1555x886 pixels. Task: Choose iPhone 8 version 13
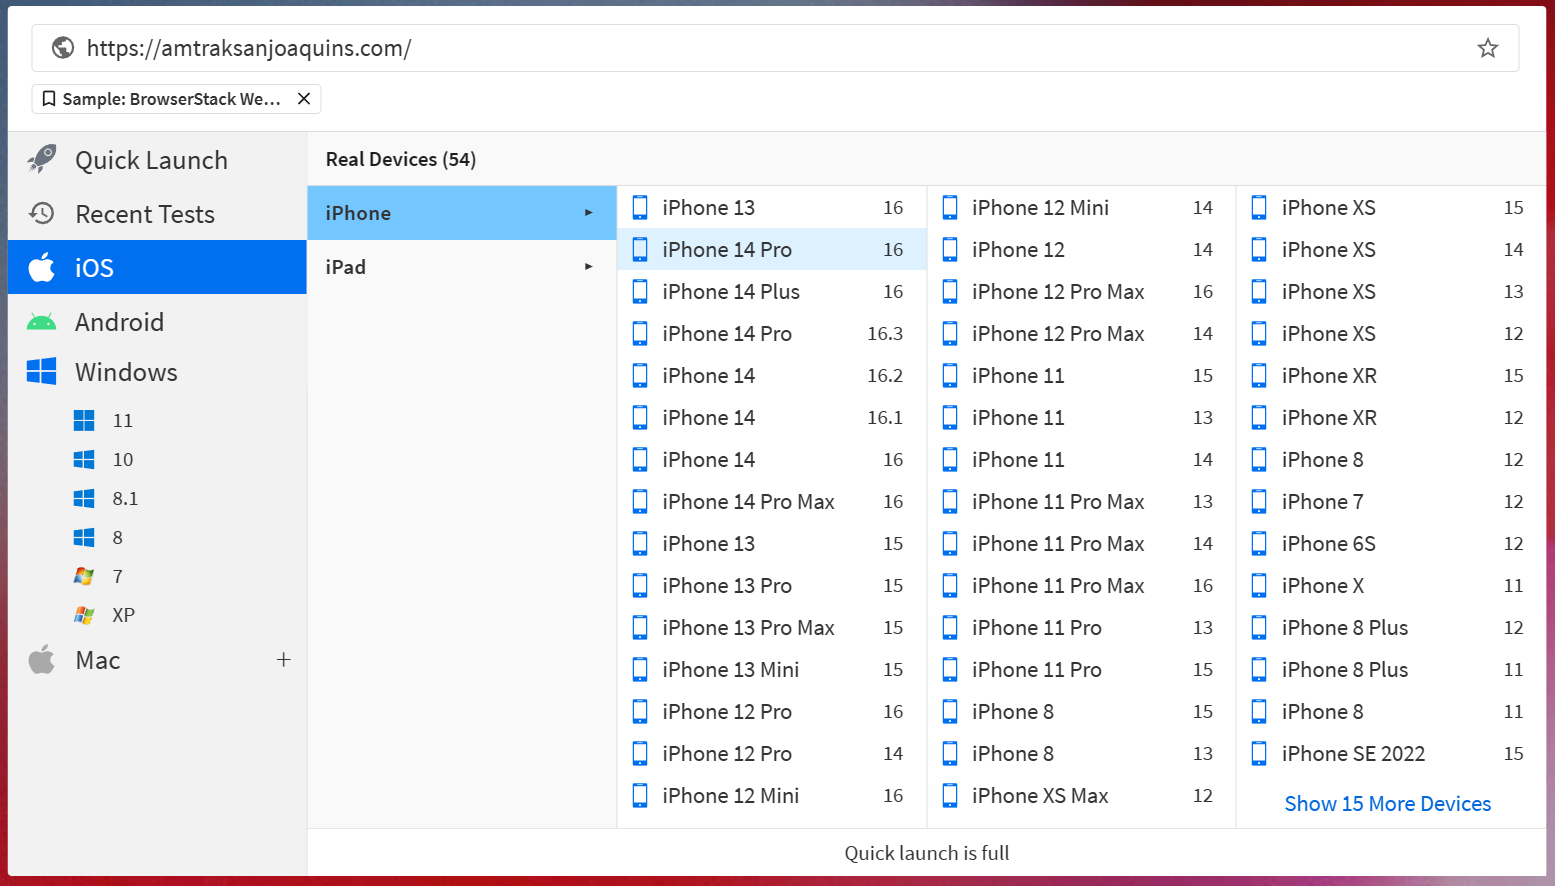pos(1082,754)
